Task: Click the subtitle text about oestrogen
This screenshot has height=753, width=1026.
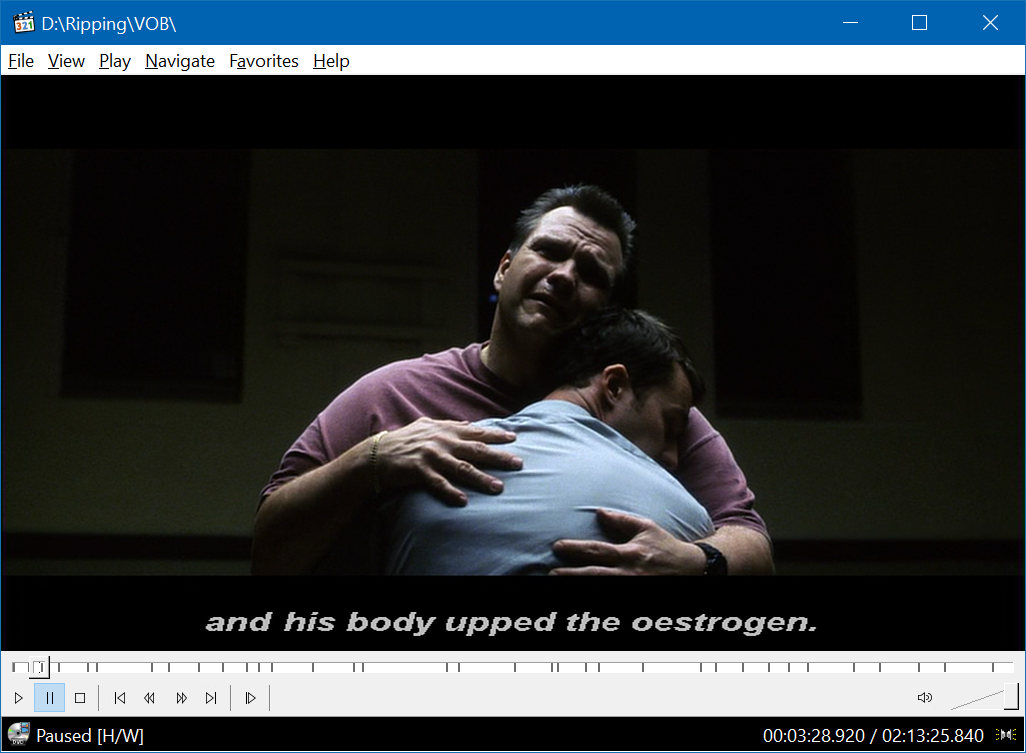Action: (x=512, y=622)
